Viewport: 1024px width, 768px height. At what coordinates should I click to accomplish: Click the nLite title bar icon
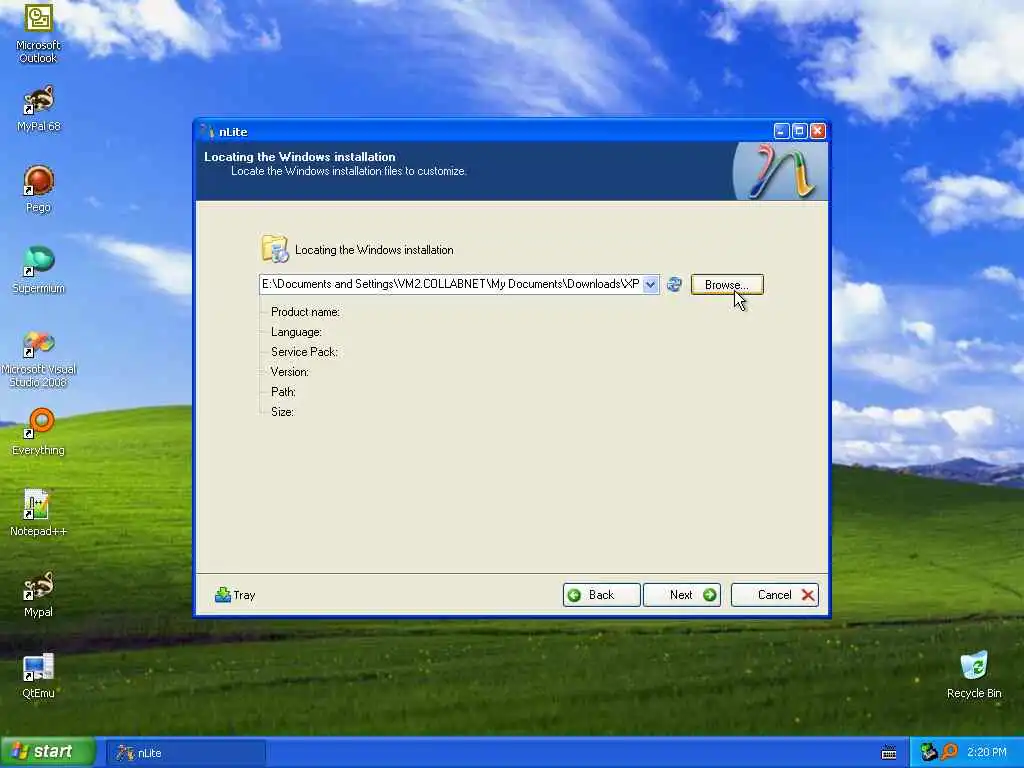(x=208, y=131)
